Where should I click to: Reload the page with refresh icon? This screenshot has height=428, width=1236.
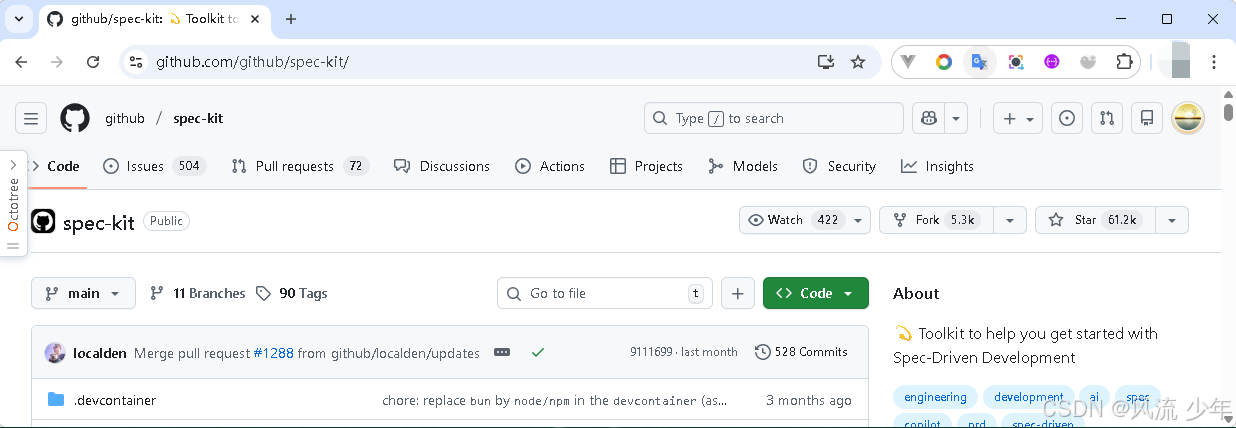[93, 62]
